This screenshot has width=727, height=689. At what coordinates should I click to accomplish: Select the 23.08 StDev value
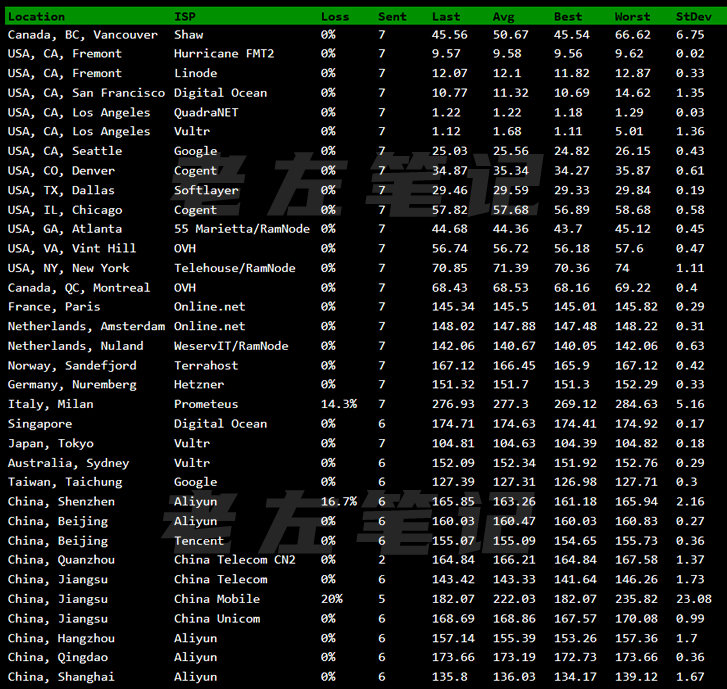tap(693, 599)
